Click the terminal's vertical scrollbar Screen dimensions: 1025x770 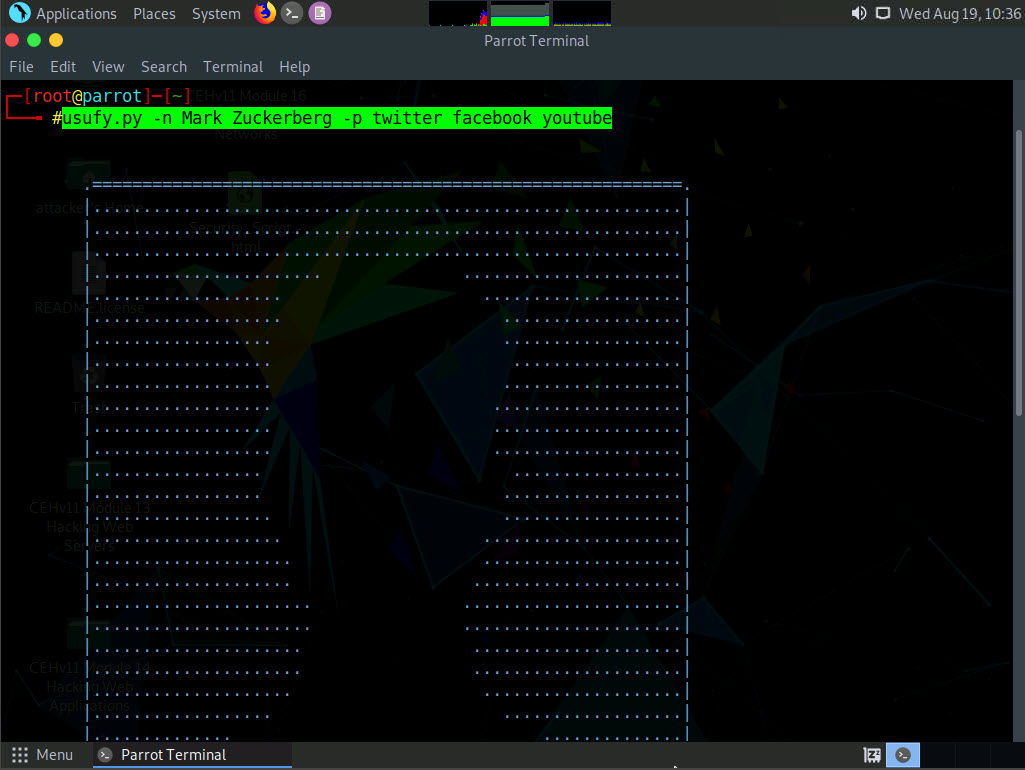point(1018,273)
